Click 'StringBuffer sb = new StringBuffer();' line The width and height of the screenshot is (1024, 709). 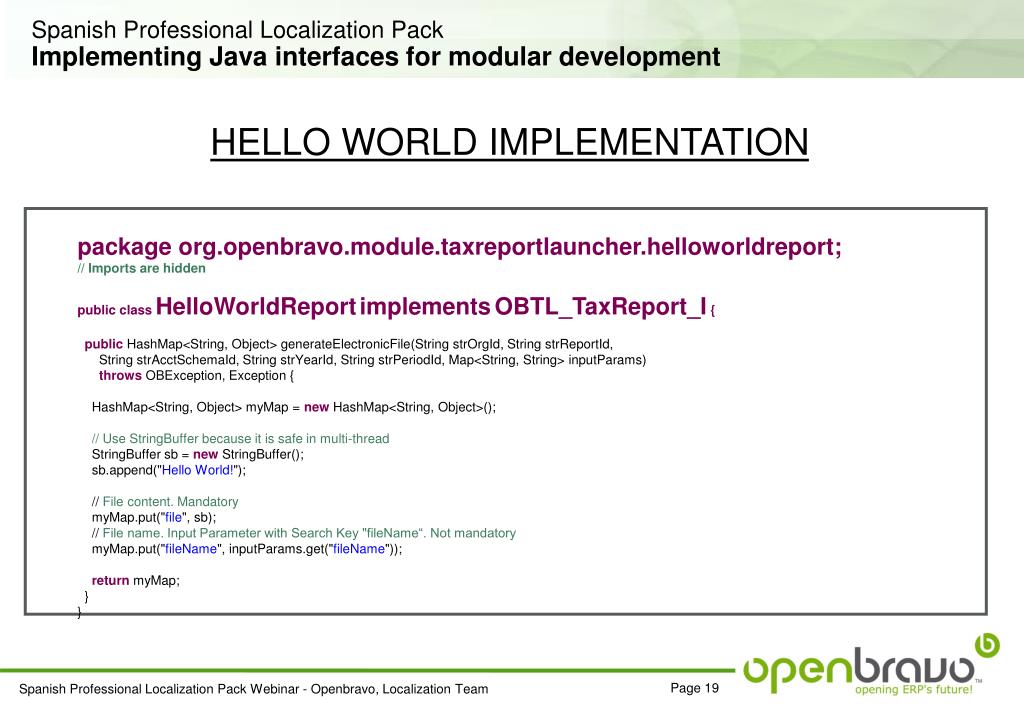pyautogui.click(x=198, y=454)
